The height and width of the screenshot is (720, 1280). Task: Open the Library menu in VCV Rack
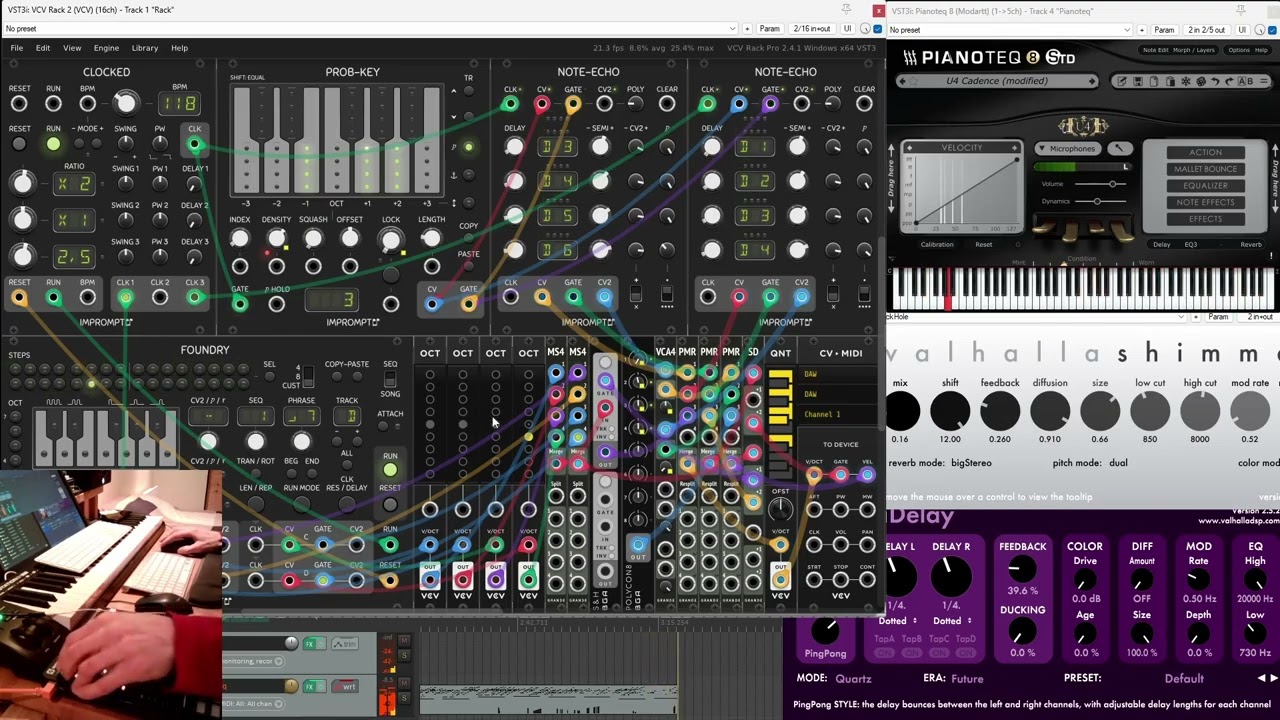click(145, 48)
